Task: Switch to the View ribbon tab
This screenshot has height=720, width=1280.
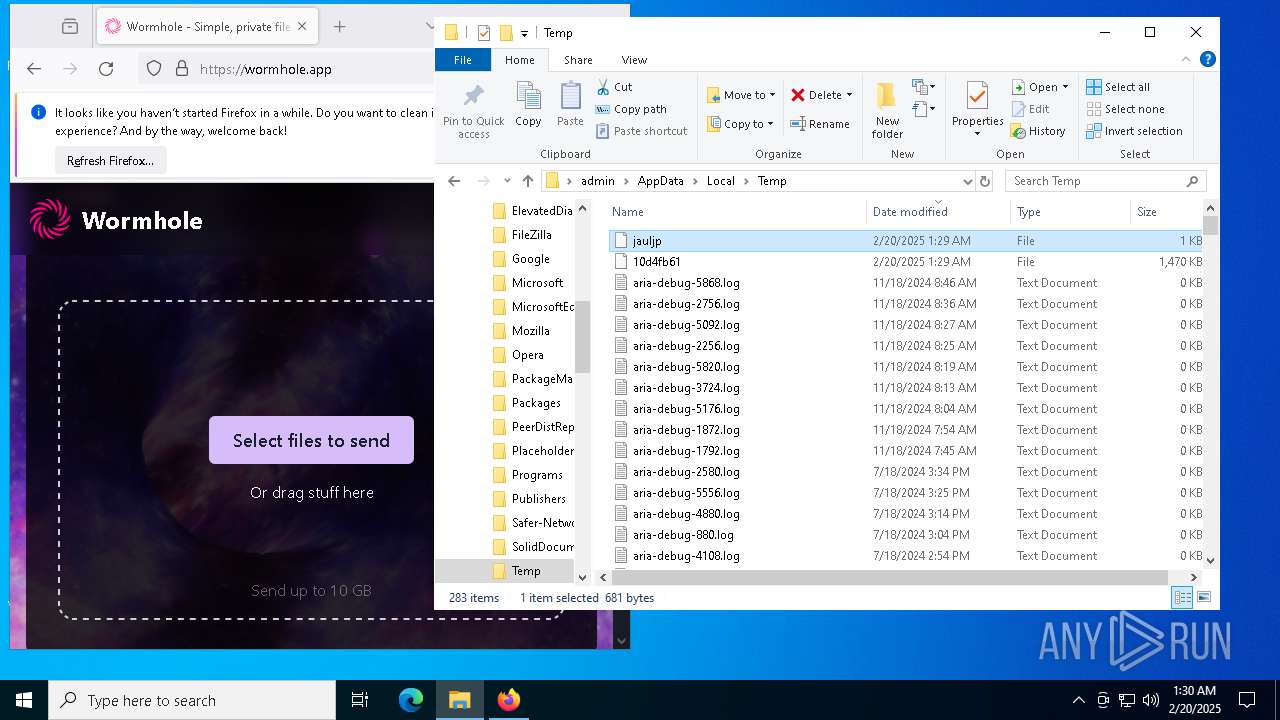Action: click(x=634, y=60)
